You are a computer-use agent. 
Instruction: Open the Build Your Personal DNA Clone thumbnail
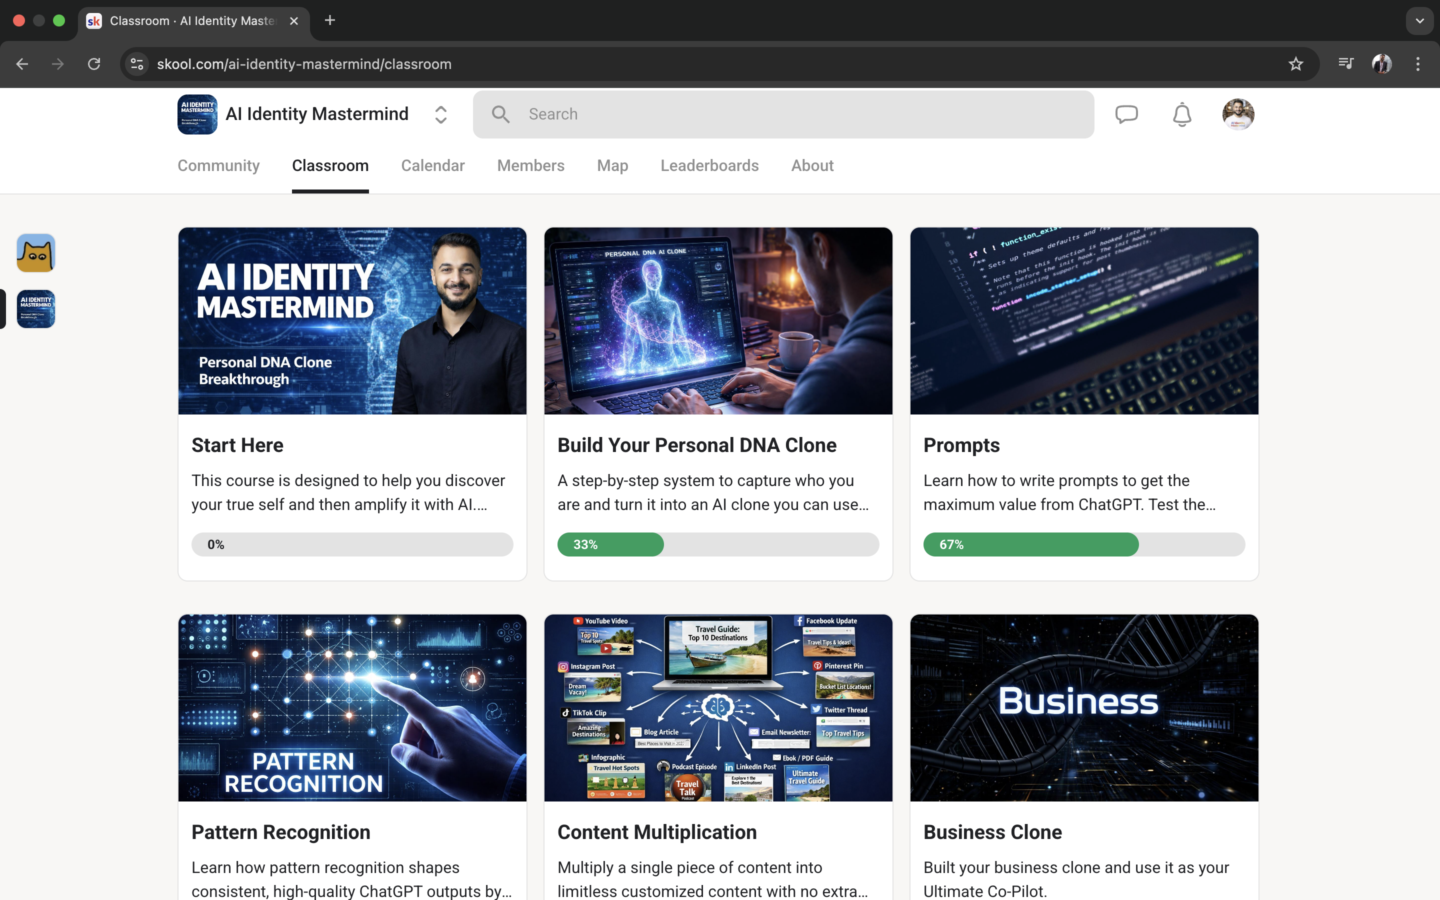718,321
